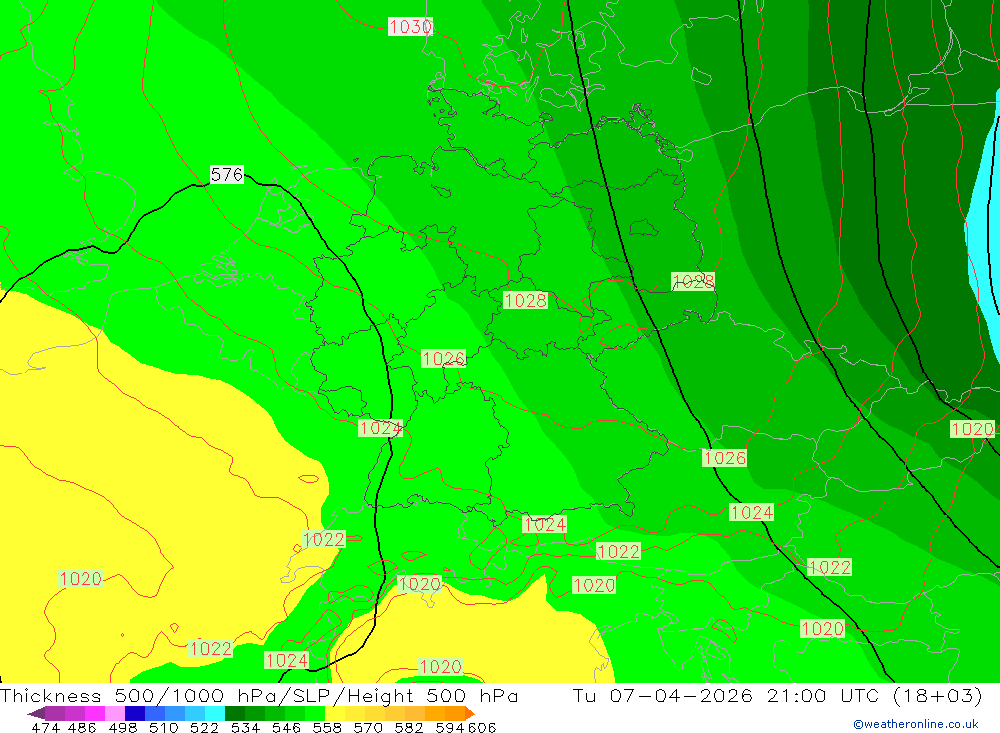The image size is (1000, 733).
Task: Click the 570 legend value
Action: [x=368, y=727]
